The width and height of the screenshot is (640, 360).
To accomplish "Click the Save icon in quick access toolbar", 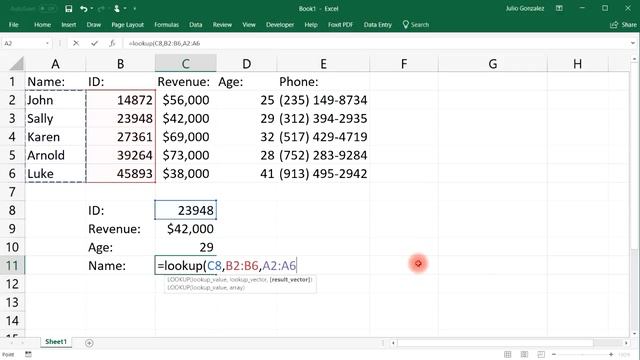I will [69, 9].
